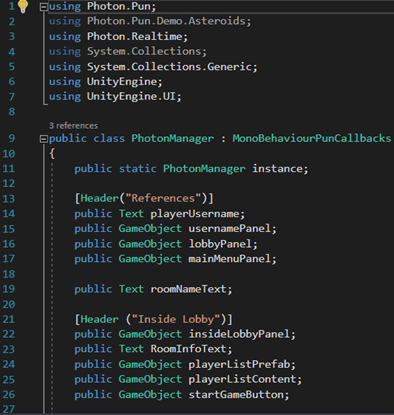Collapse the PhotonManager class block
394x415 pixels.
tap(43, 139)
